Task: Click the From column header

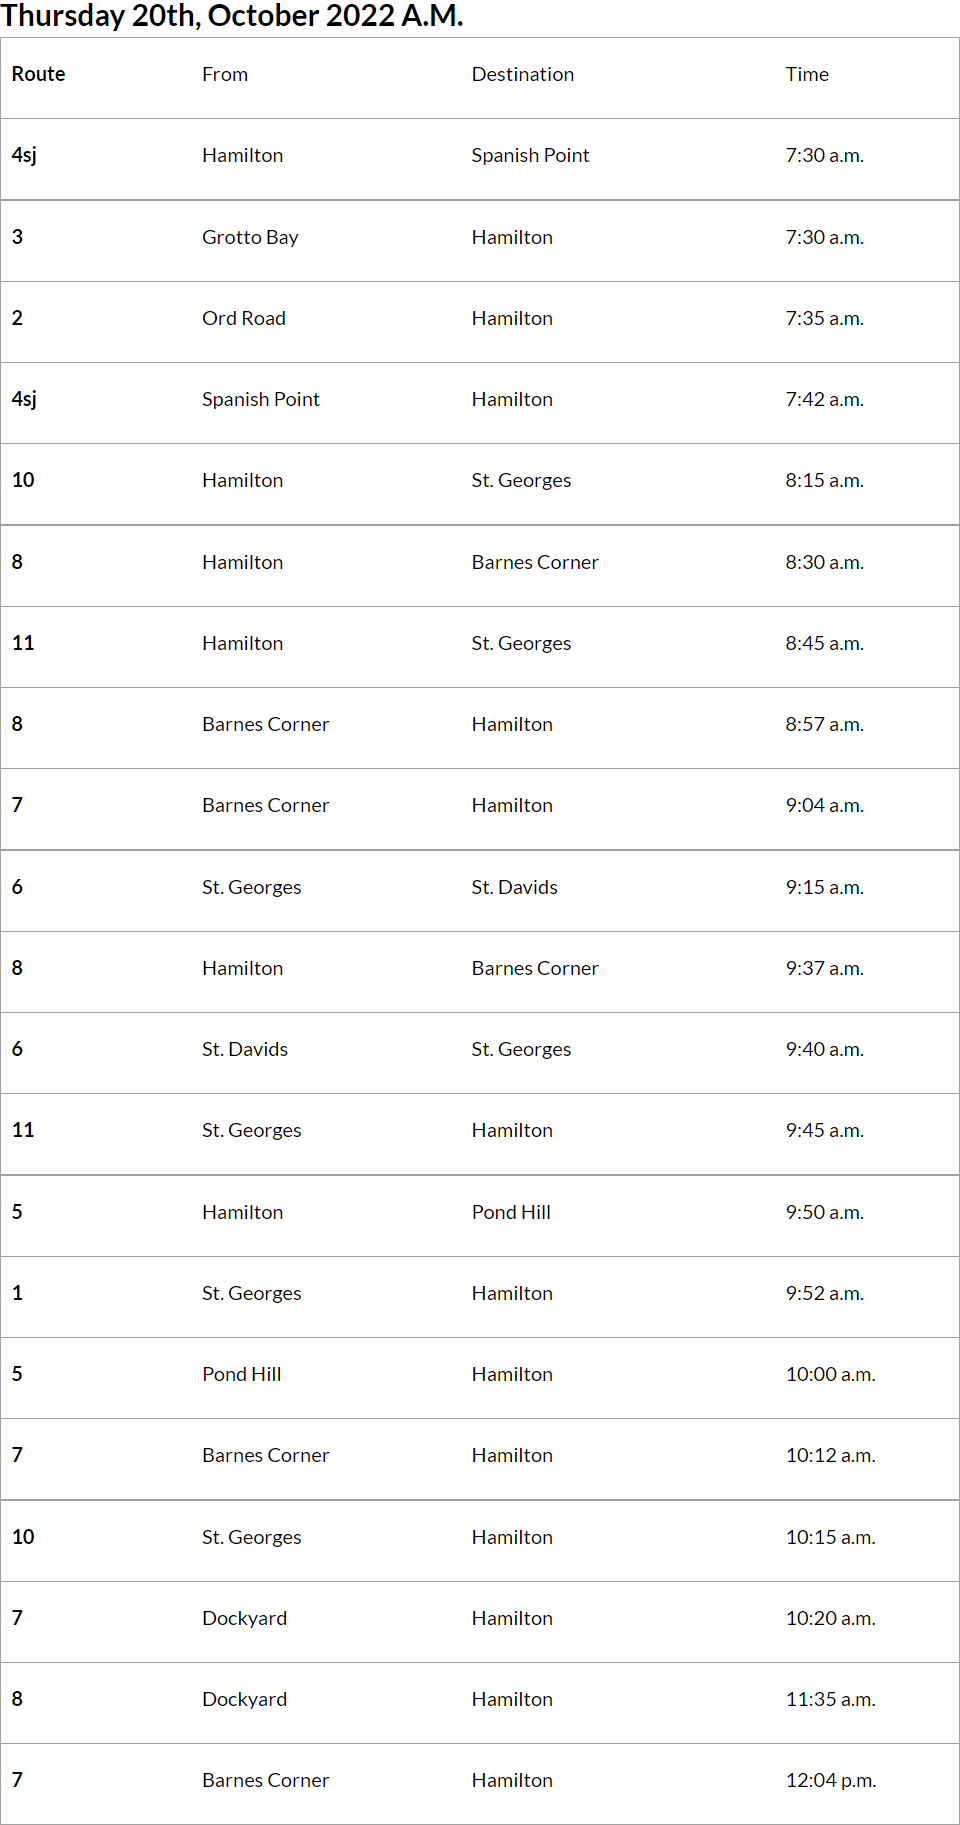Action: click(x=225, y=75)
